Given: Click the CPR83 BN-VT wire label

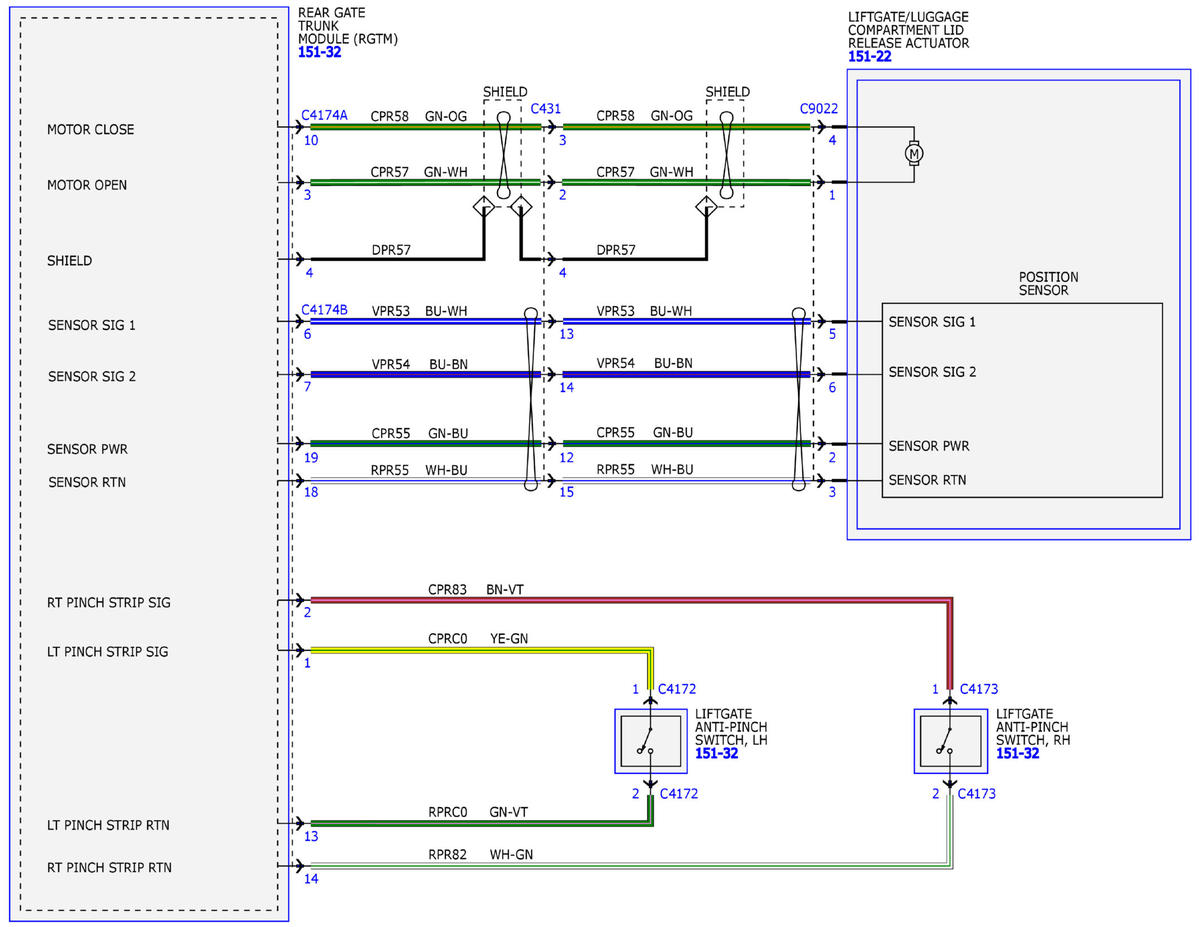Looking at the screenshot, I should 476,590.
